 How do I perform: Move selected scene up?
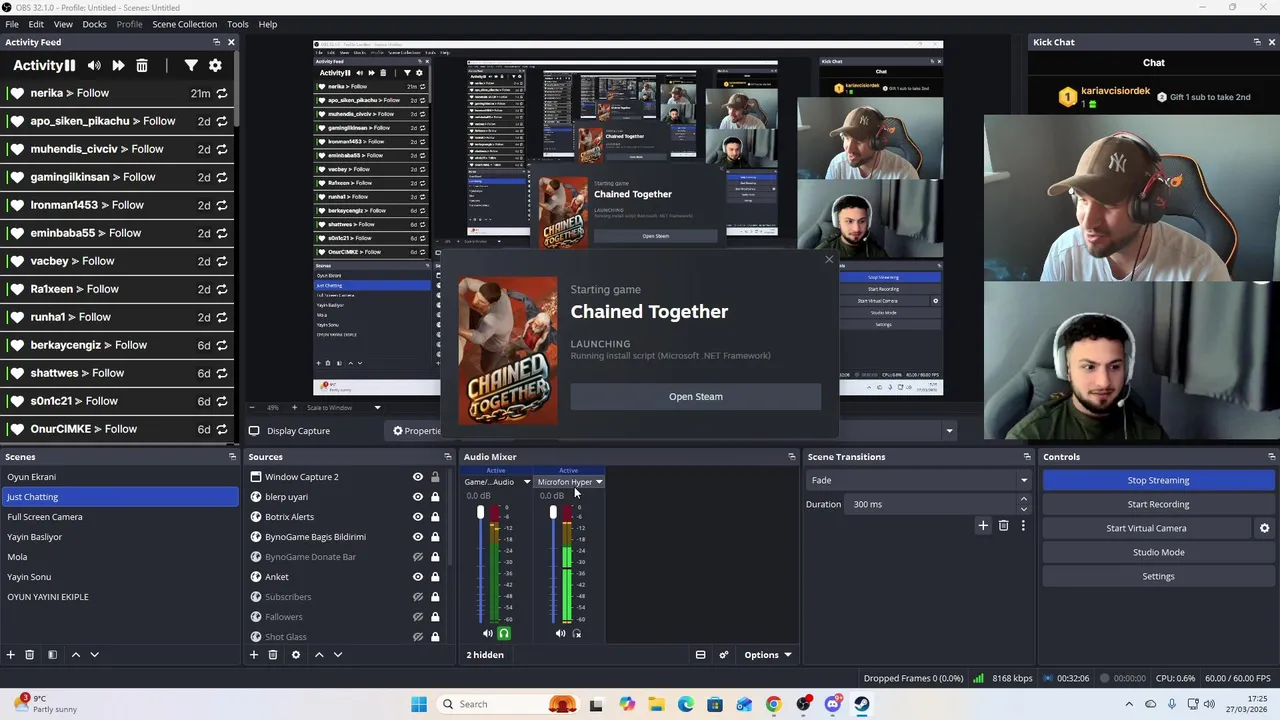tap(75, 655)
